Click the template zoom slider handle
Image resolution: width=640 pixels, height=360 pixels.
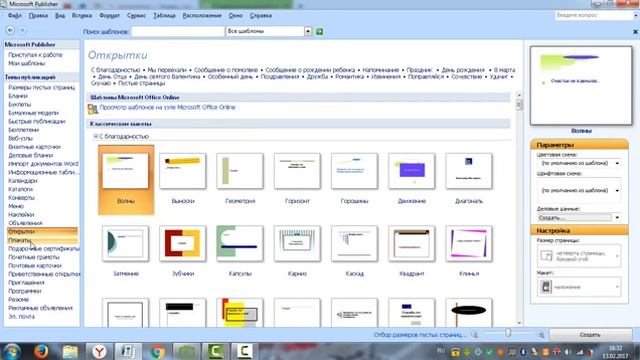[x=508, y=333]
